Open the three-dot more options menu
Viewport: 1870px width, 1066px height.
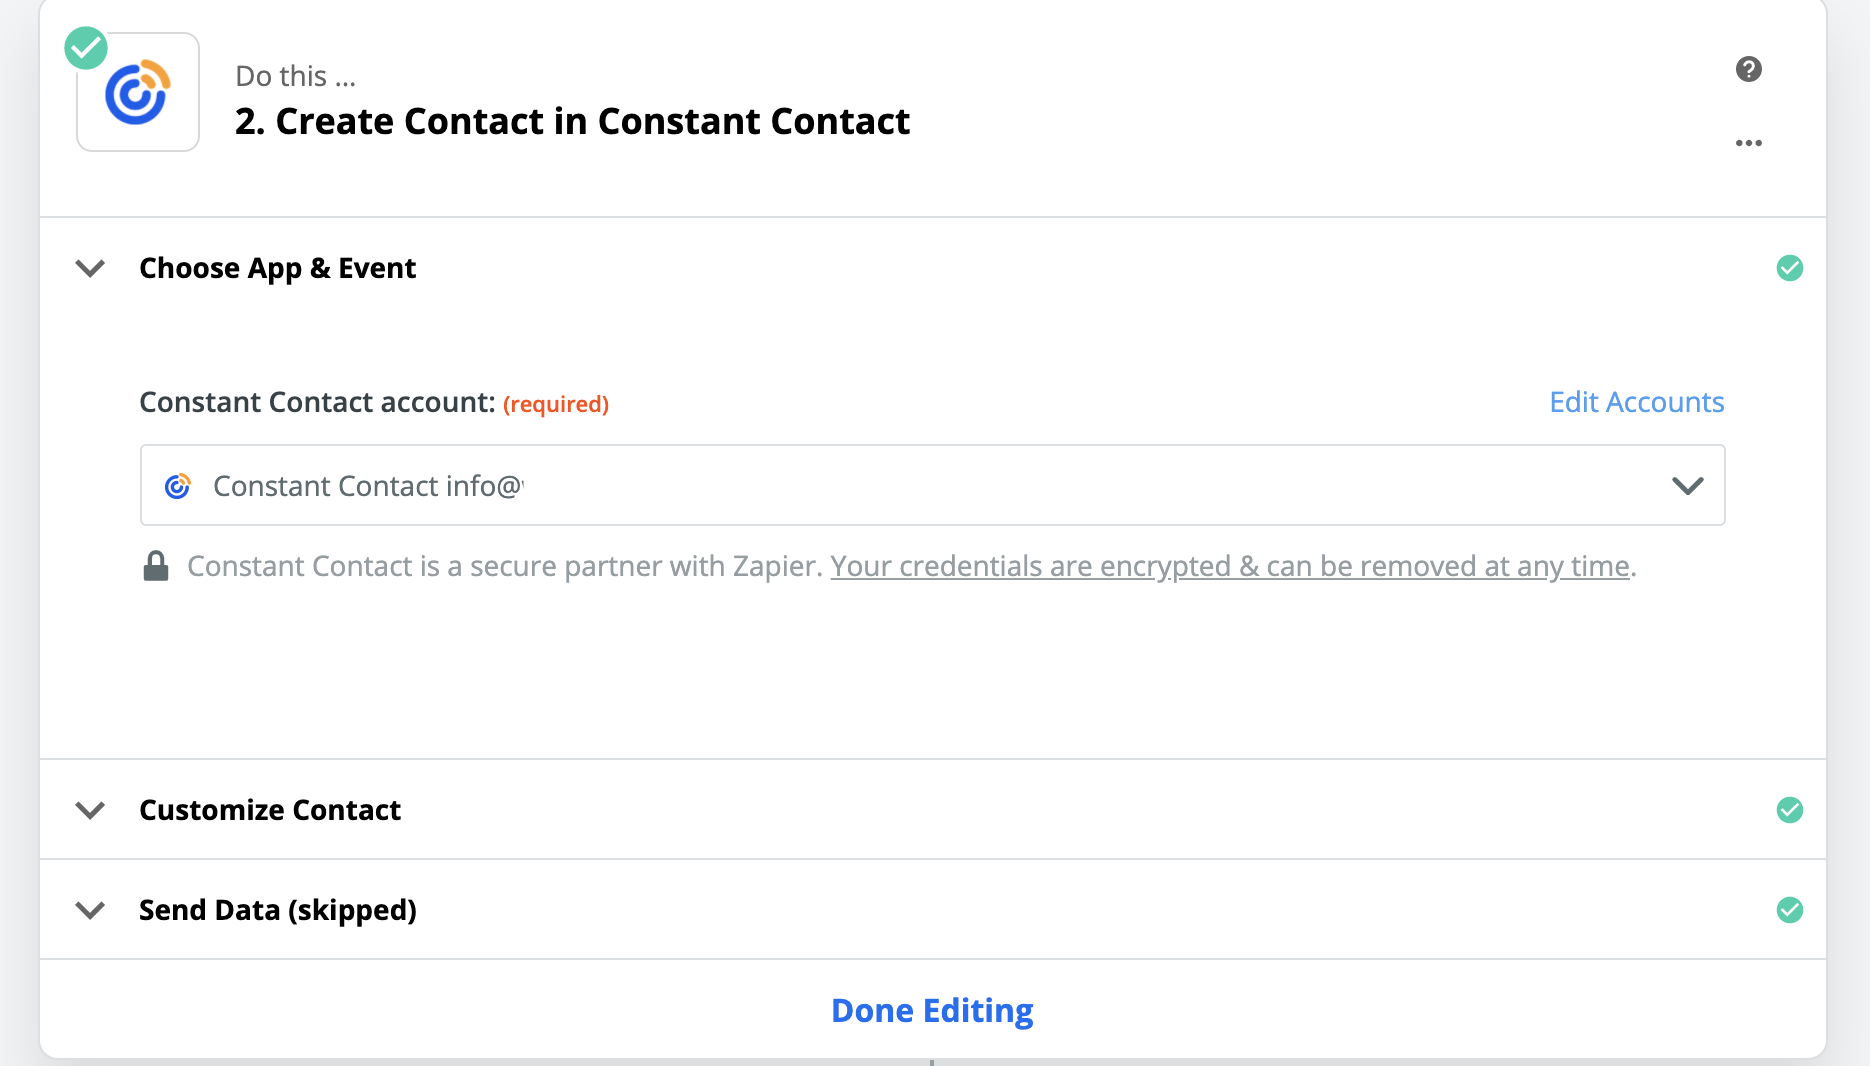tap(1748, 143)
